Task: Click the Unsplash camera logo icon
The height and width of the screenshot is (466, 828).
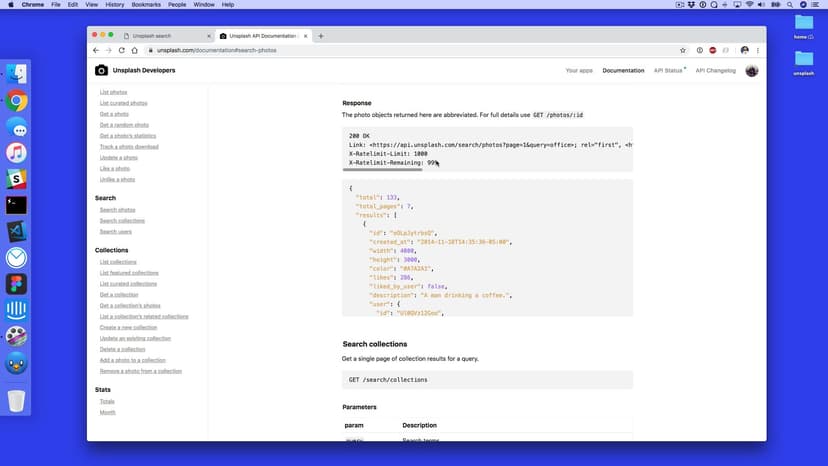Action: pos(101,70)
